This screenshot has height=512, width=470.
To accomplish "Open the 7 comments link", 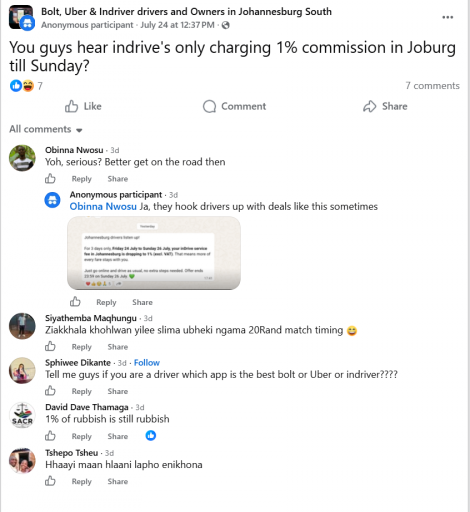I will [432, 86].
